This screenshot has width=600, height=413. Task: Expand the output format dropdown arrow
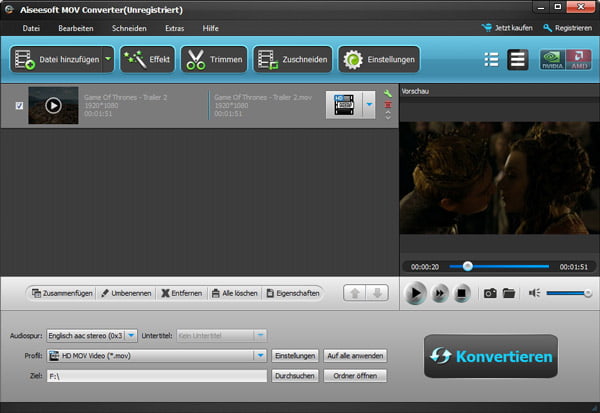click(369, 105)
